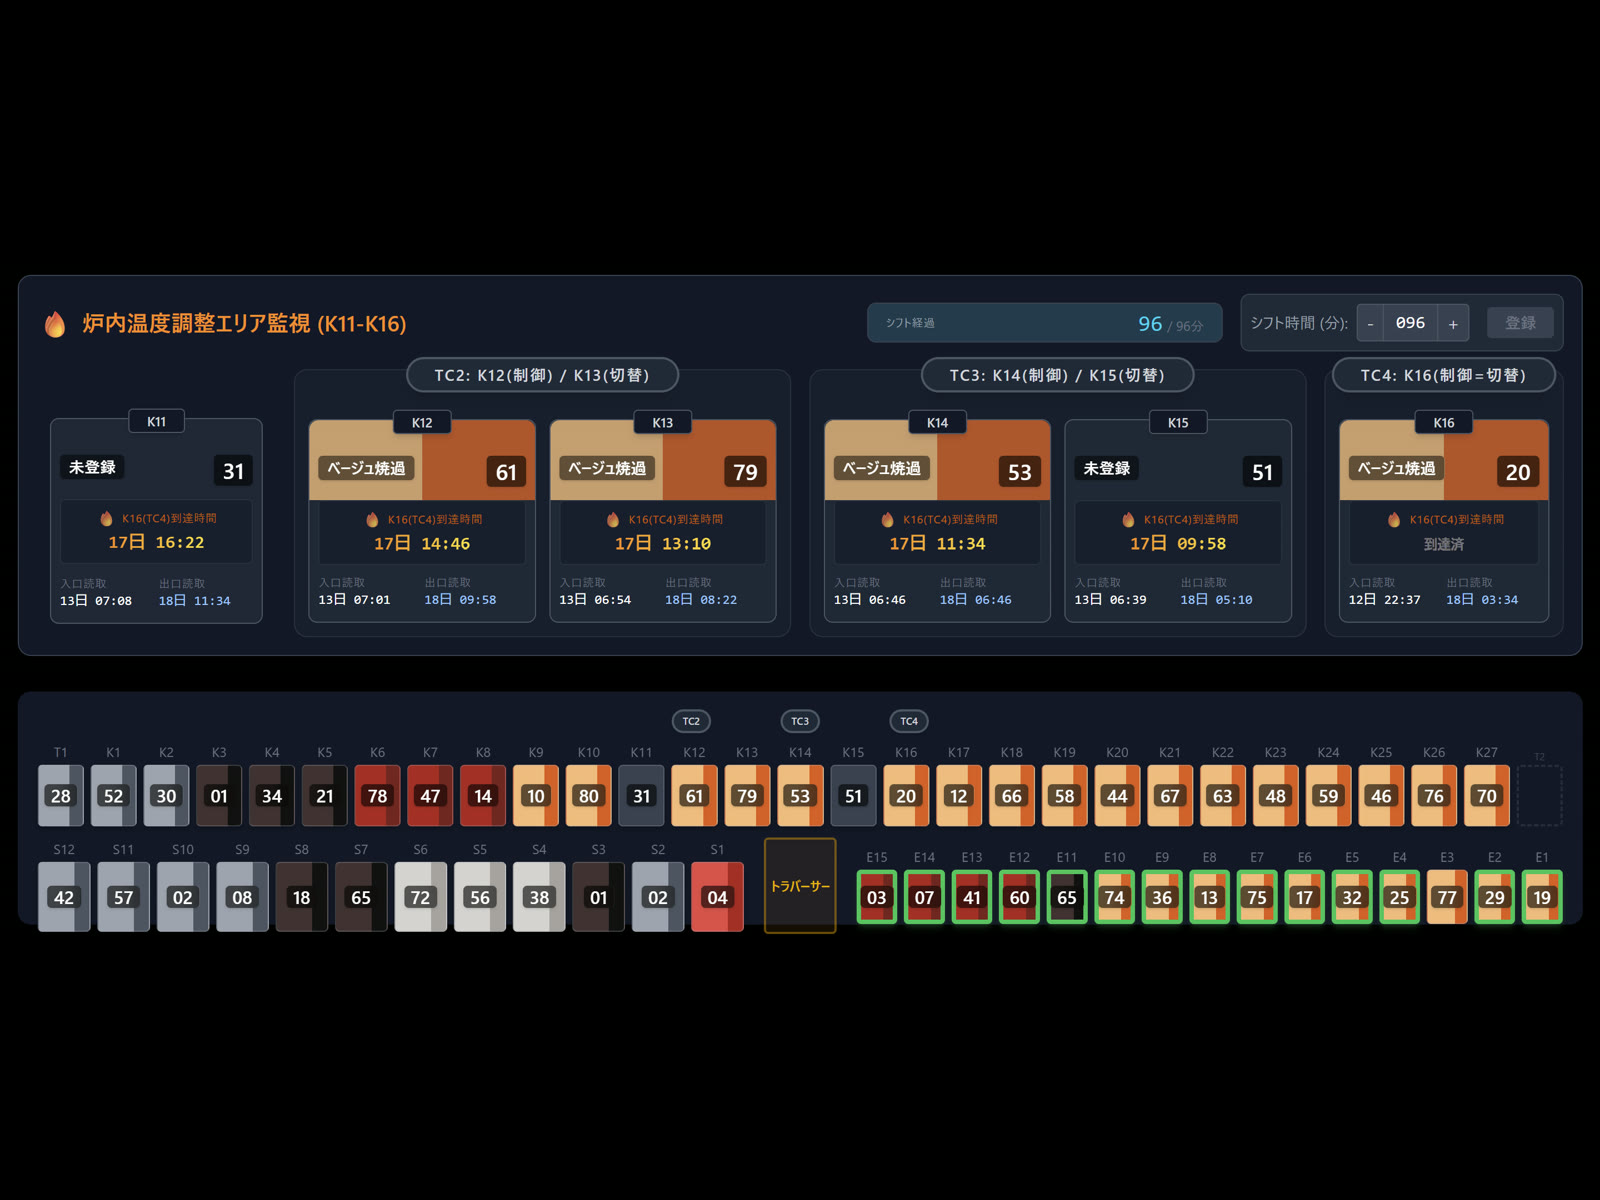The height and width of the screenshot is (1200, 1600).
Task: Click the flame icon beside the monitoring title
Action: (55, 324)
